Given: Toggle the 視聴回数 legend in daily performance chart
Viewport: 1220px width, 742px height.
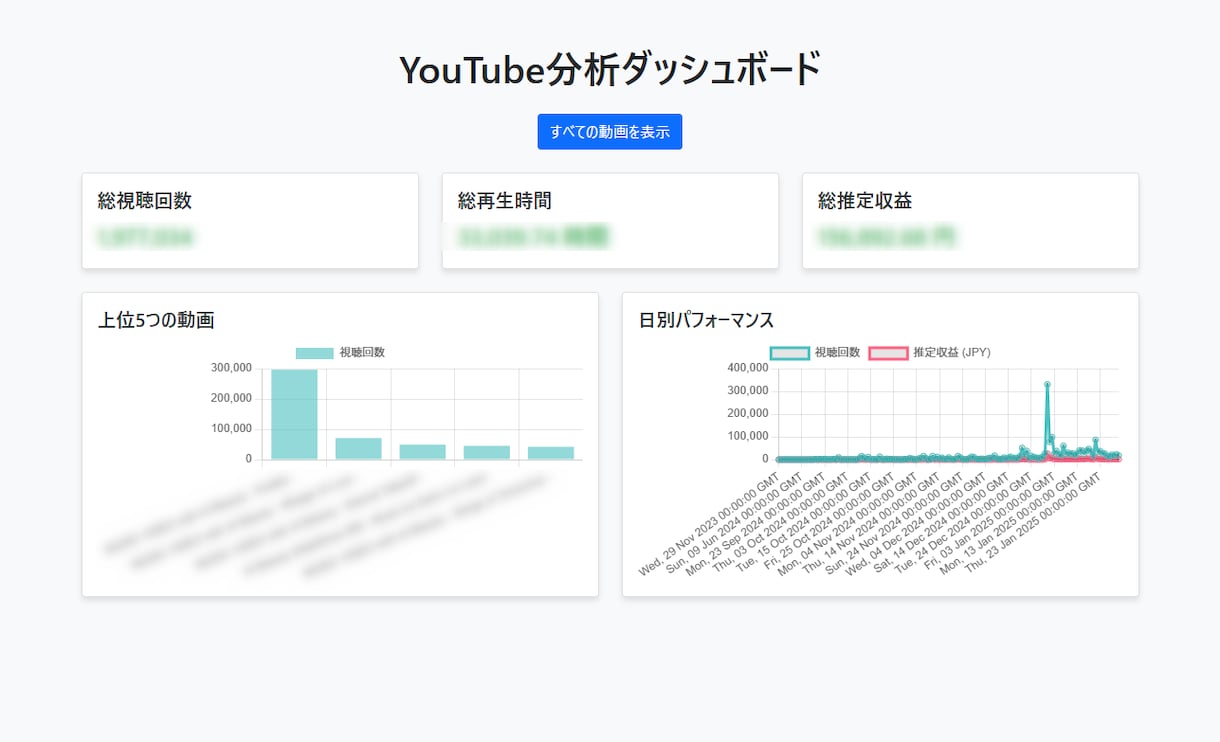Looking at the screenshot, I should [815, 353].
